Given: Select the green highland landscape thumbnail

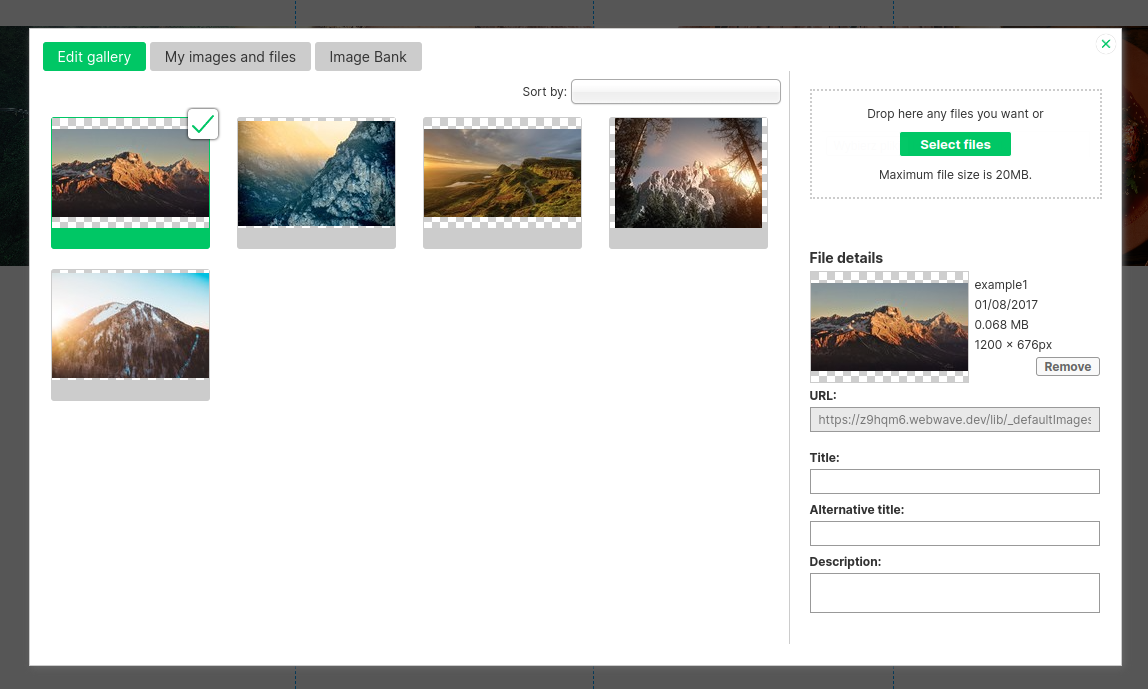Looking at the screenshot, I should point(502,173).
